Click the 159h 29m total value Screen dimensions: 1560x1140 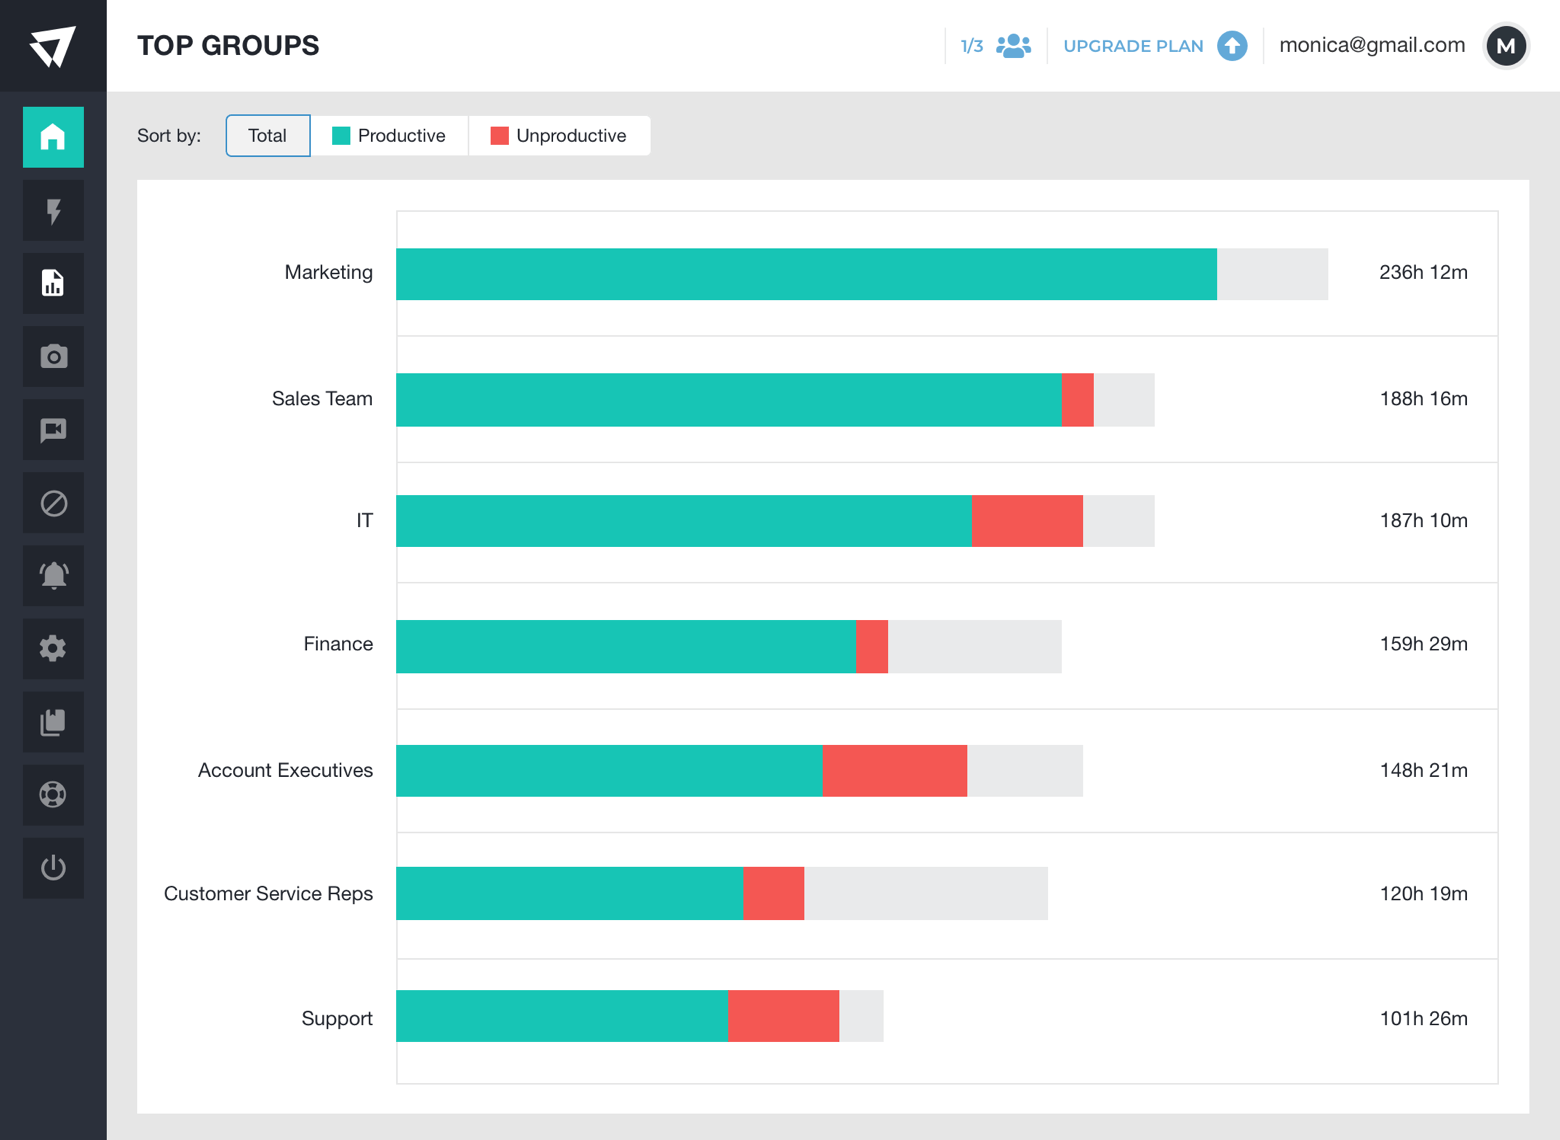(x=1423, y=644)
